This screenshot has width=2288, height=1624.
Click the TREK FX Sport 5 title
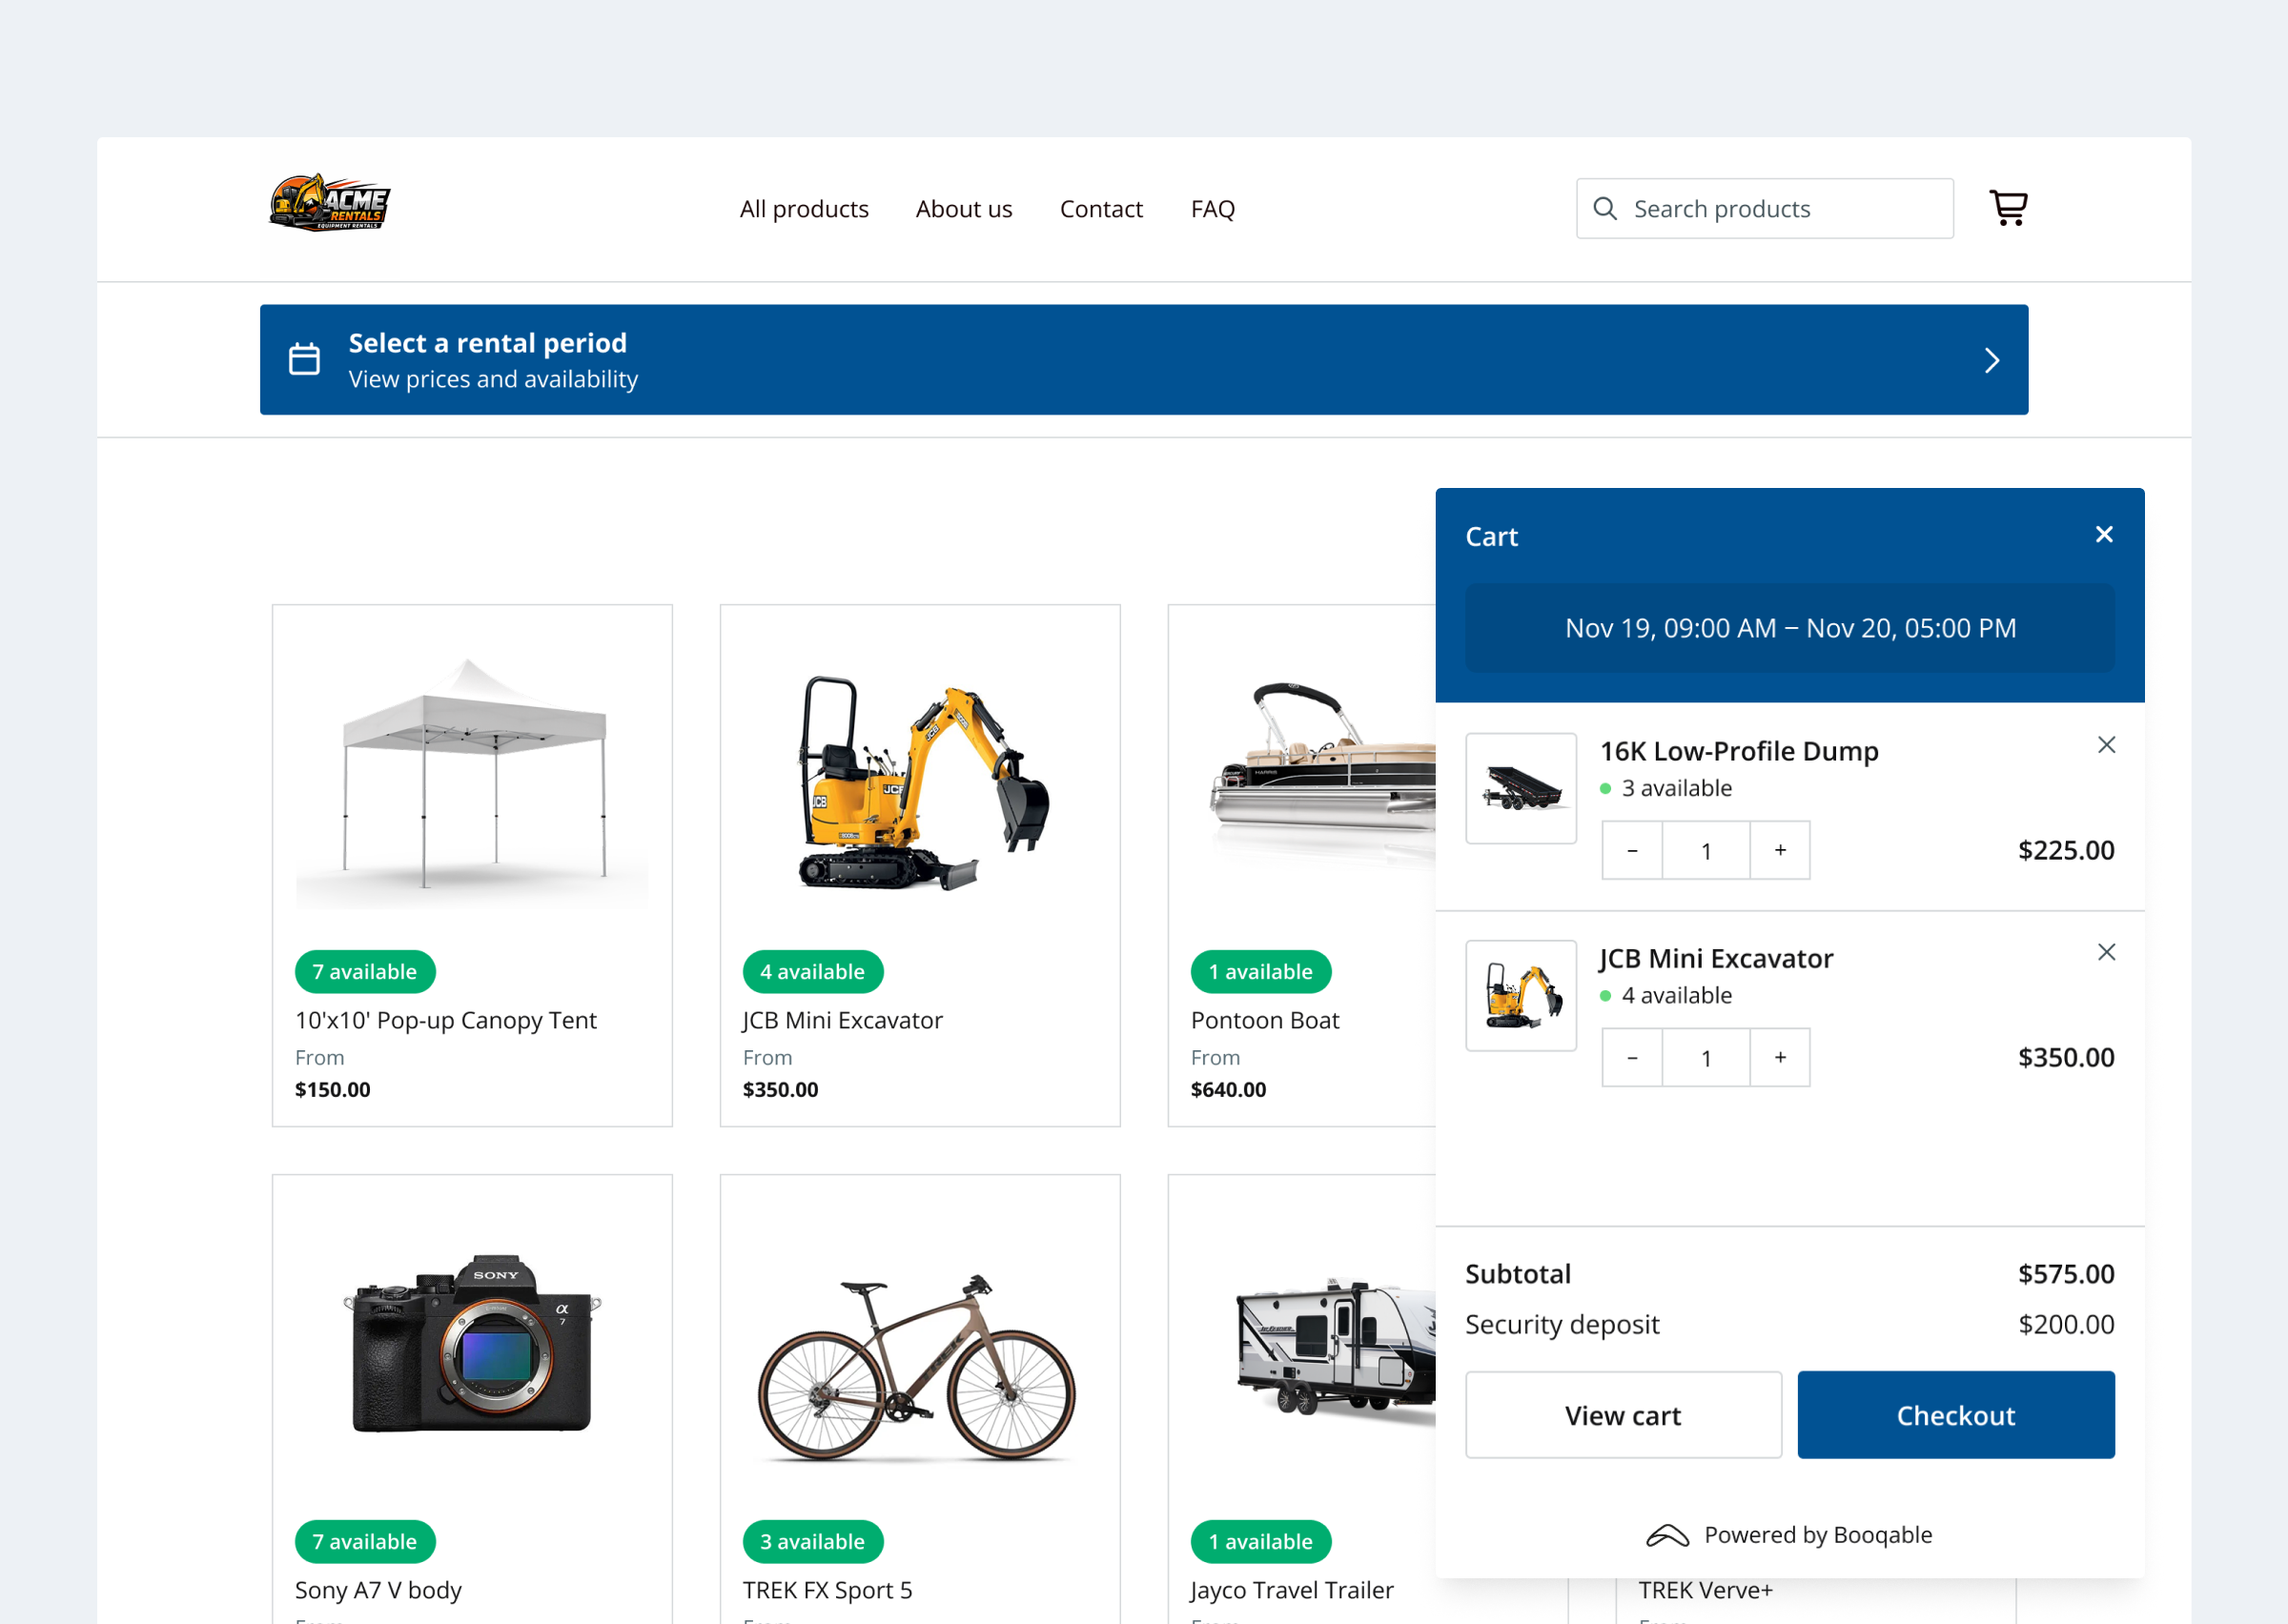(x=827, y=1590)
